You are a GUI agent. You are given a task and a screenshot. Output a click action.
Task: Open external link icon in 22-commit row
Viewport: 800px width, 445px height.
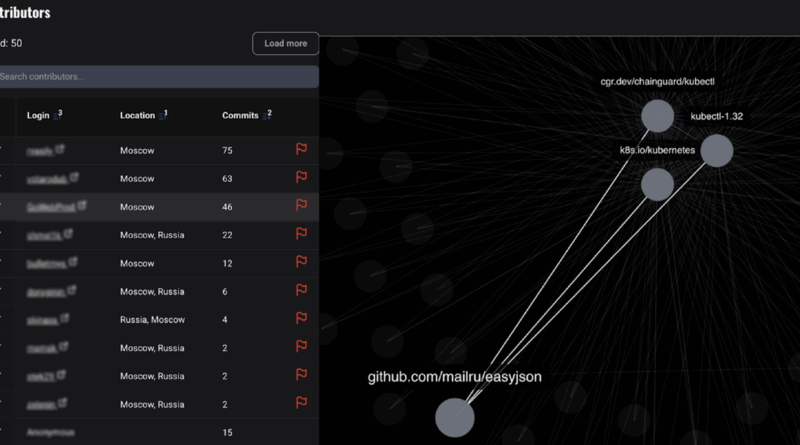coord(68,234)
